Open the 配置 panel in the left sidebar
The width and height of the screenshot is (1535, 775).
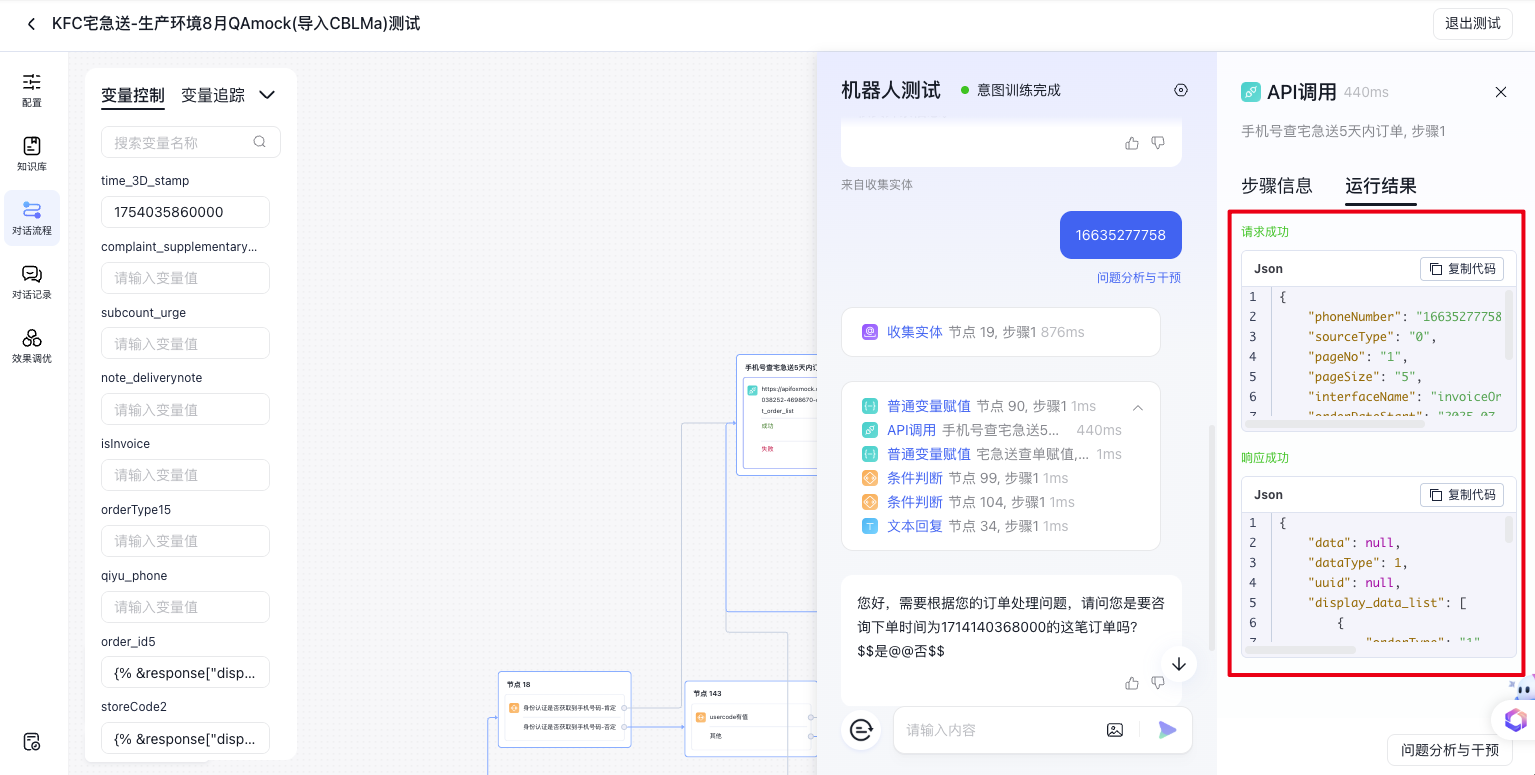pos(31,90)
